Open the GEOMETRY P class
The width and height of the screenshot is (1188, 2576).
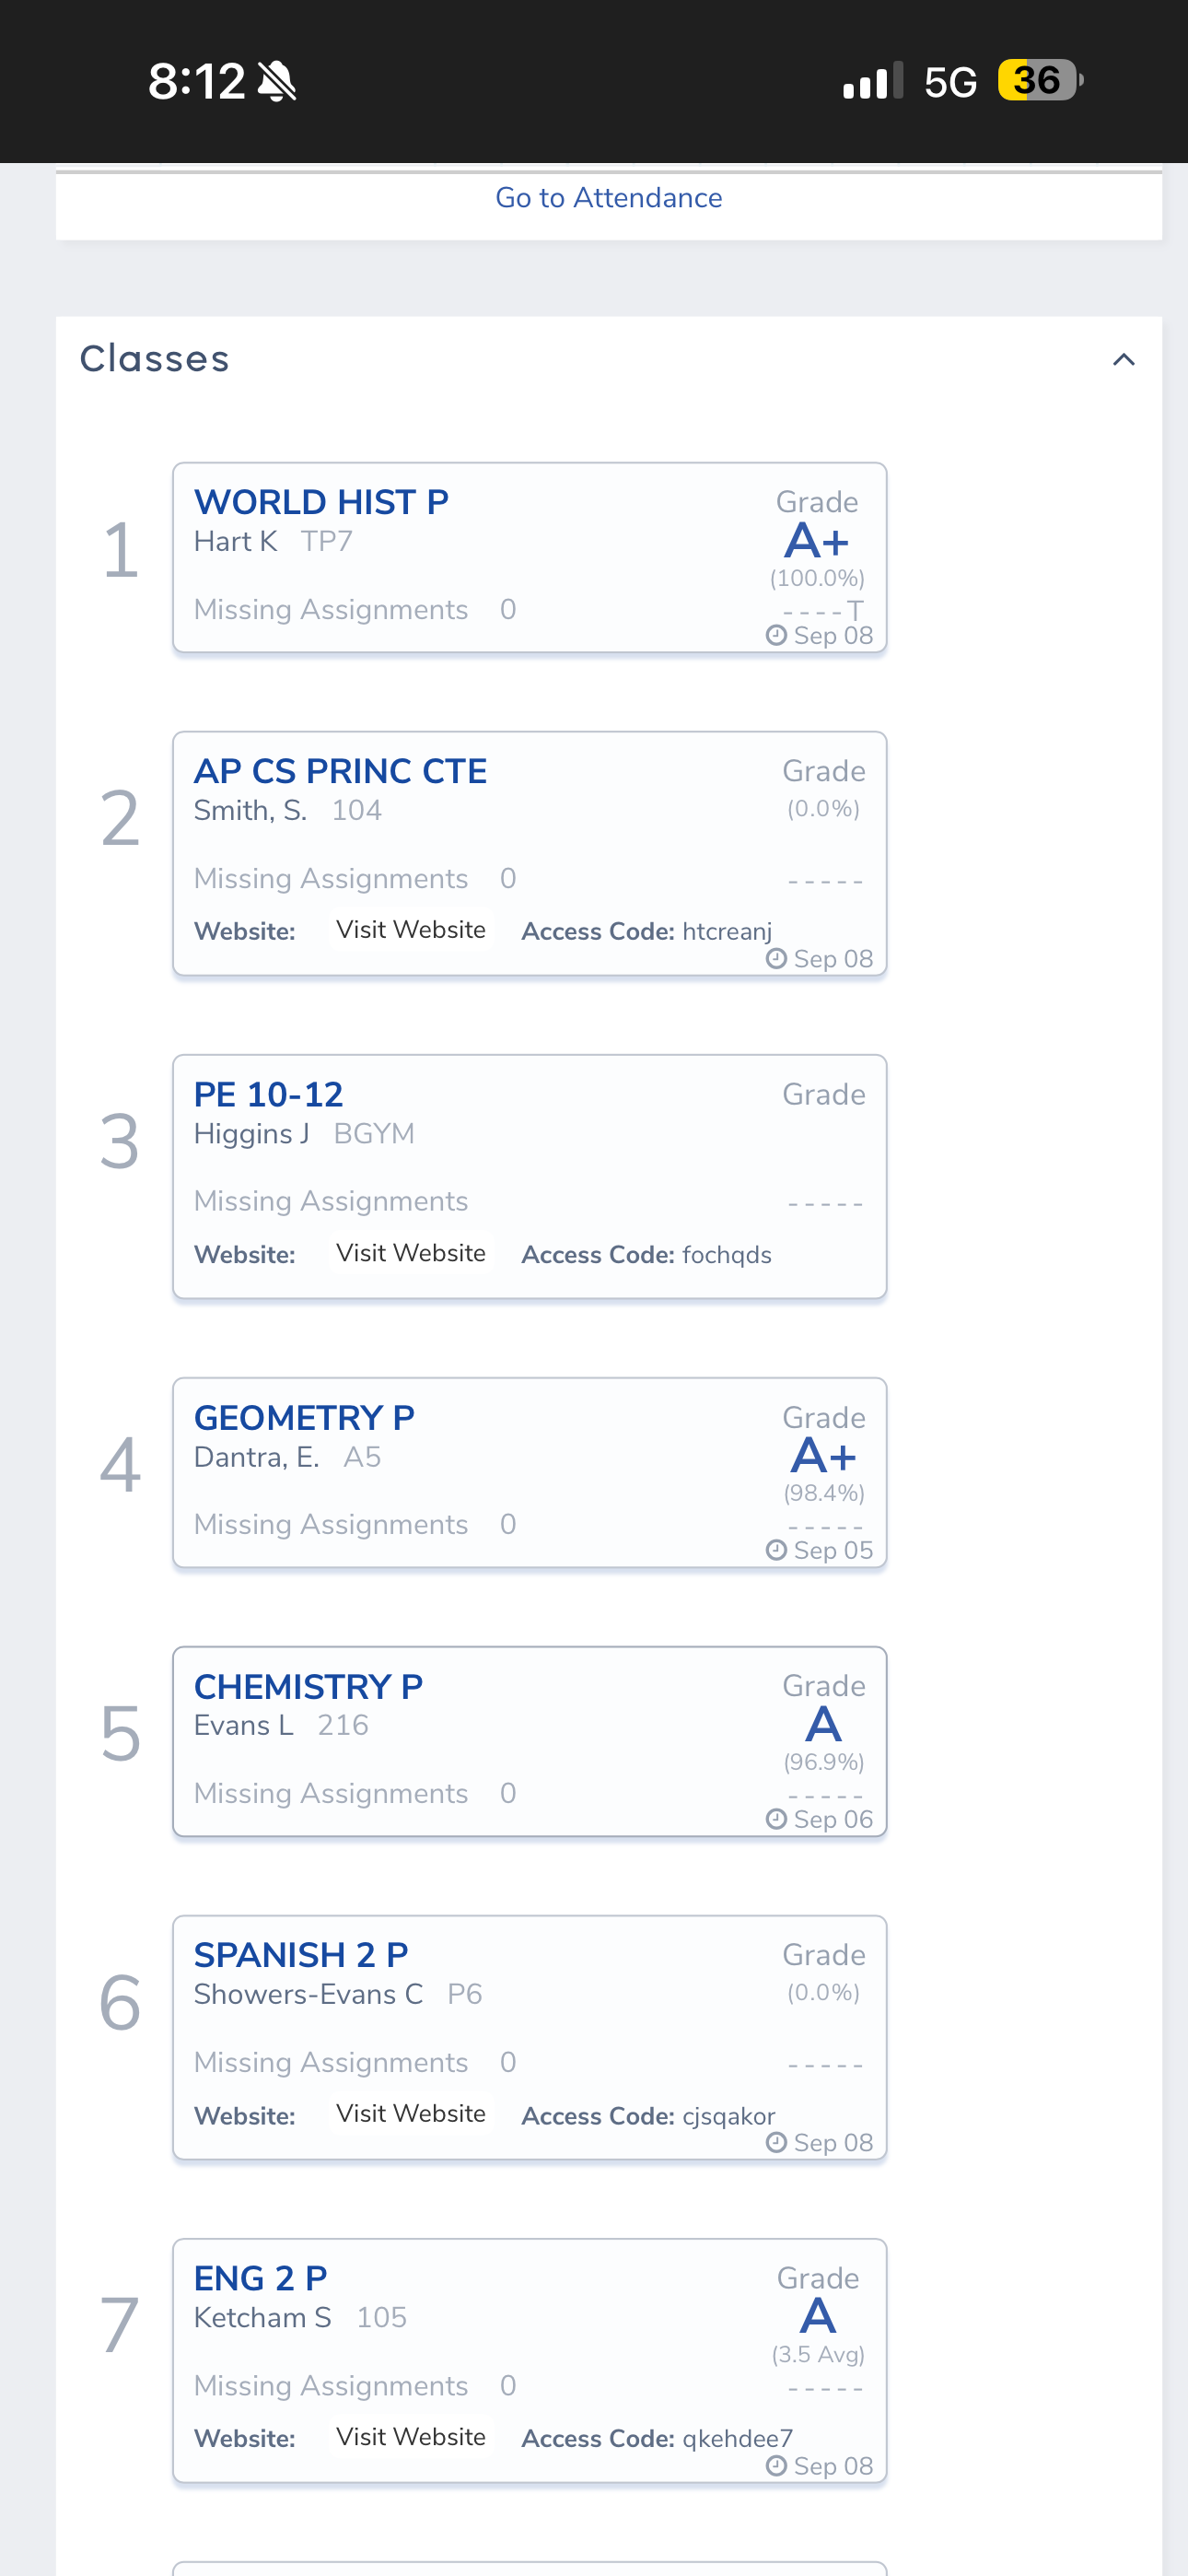304,1417
